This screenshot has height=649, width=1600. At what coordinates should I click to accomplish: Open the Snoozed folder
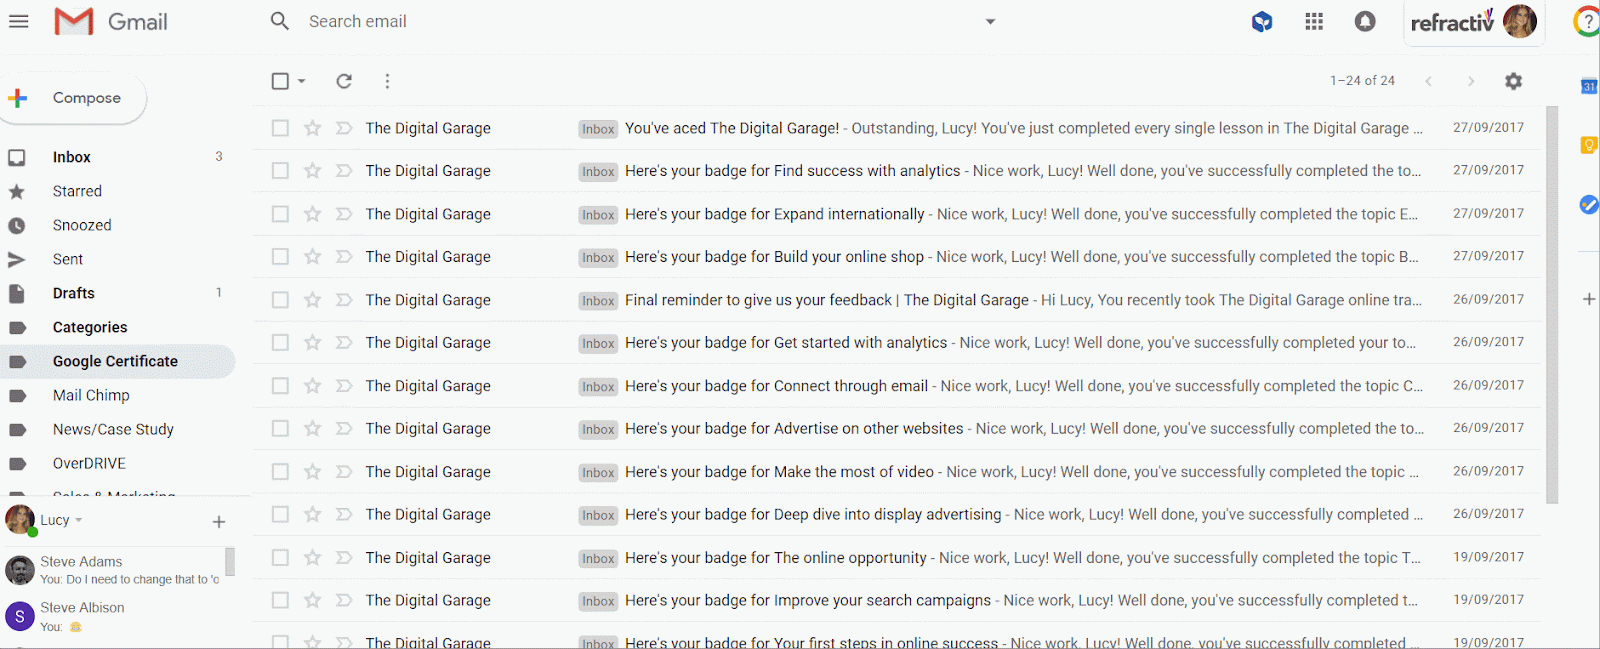pyautogui.click(x=82, y=225)
